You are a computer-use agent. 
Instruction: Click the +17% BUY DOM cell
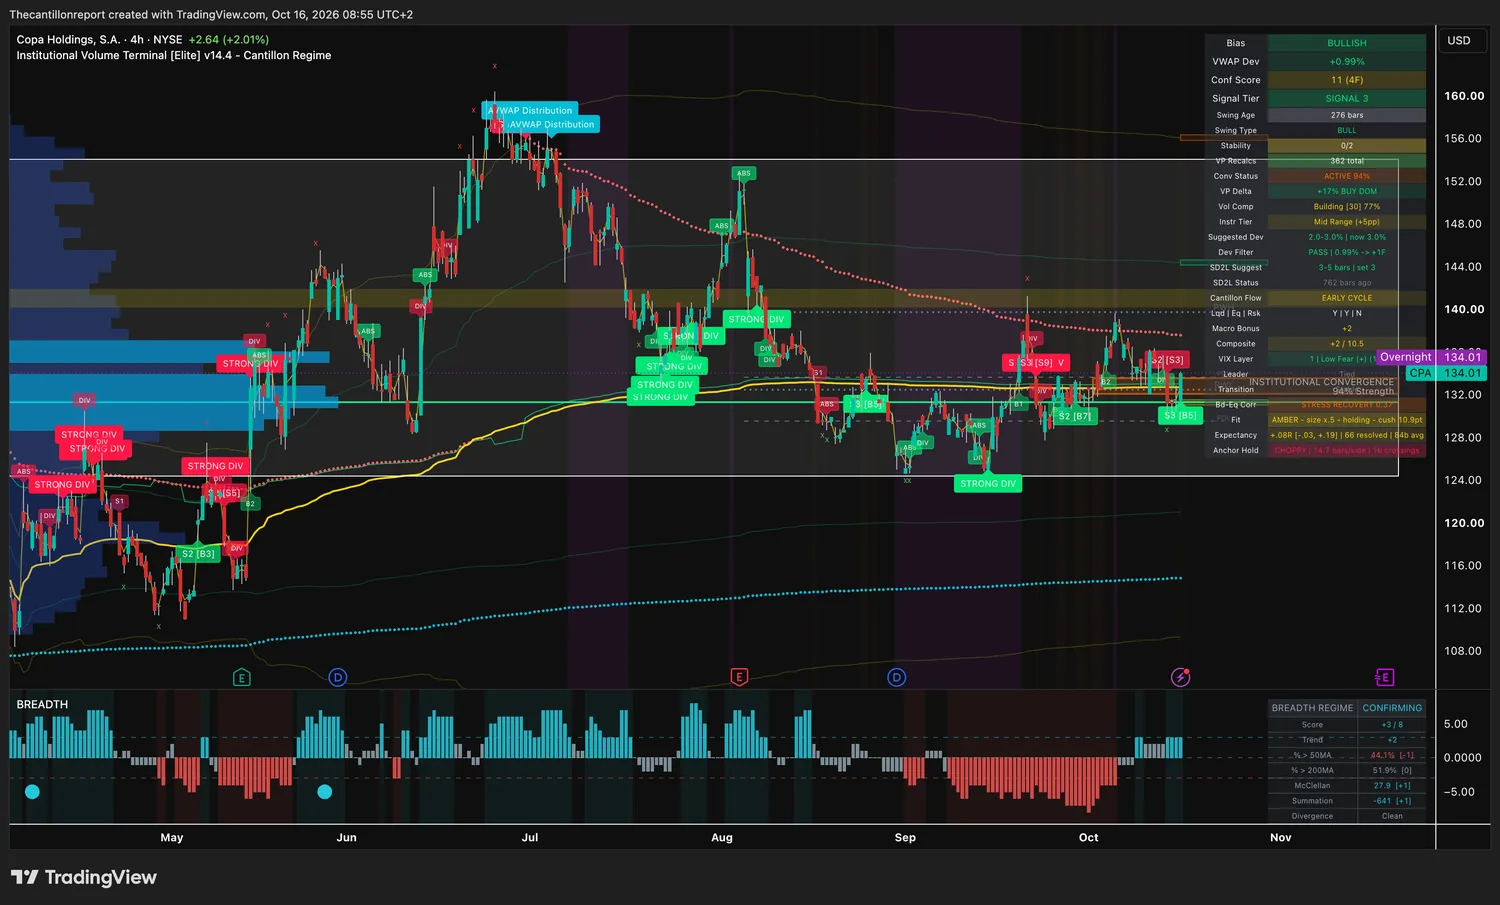pos(1347,191)
